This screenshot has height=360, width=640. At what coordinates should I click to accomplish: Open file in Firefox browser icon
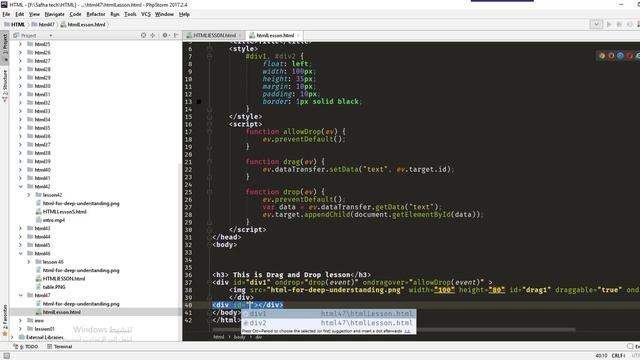[611, 56]
